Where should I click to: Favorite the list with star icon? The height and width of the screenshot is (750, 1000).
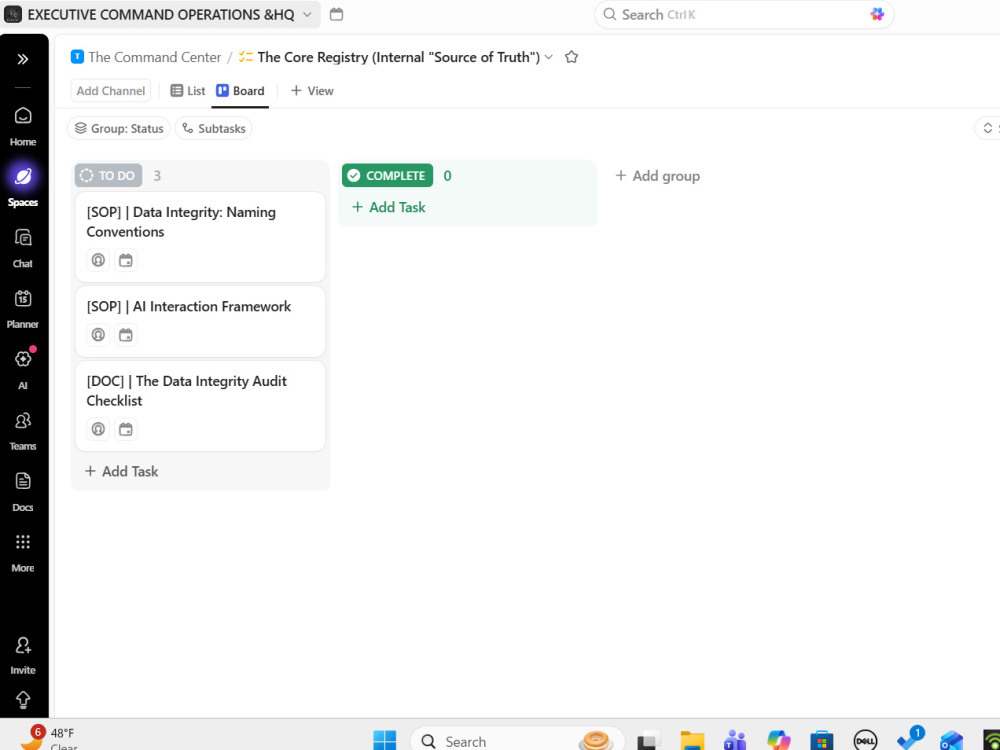click(571, 57)
